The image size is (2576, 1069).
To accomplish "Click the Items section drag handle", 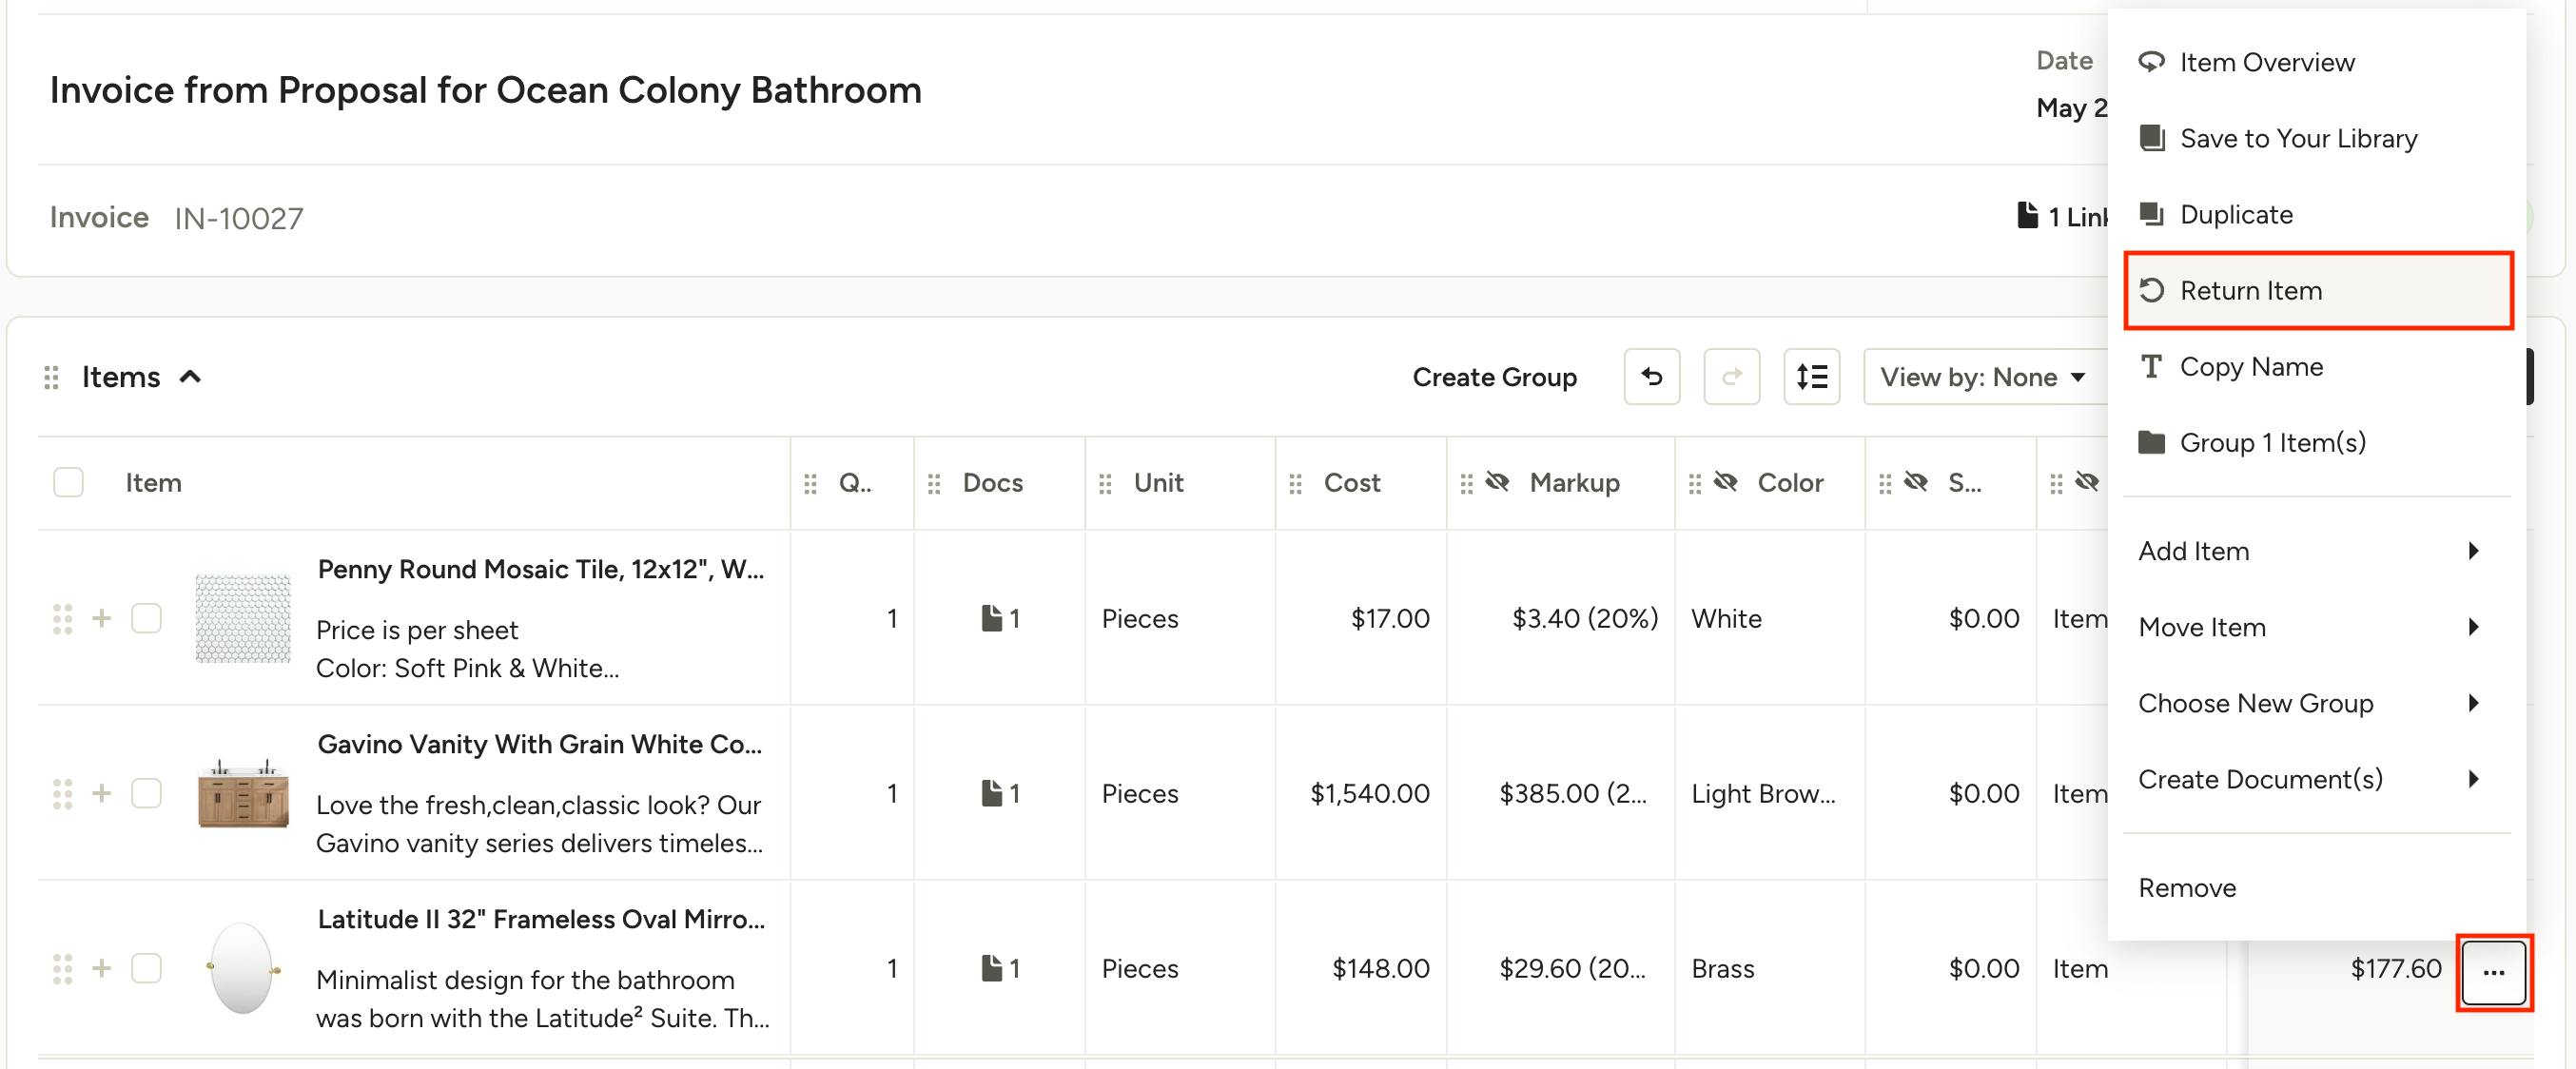I will pyautogui.click(x=51, y=378).
